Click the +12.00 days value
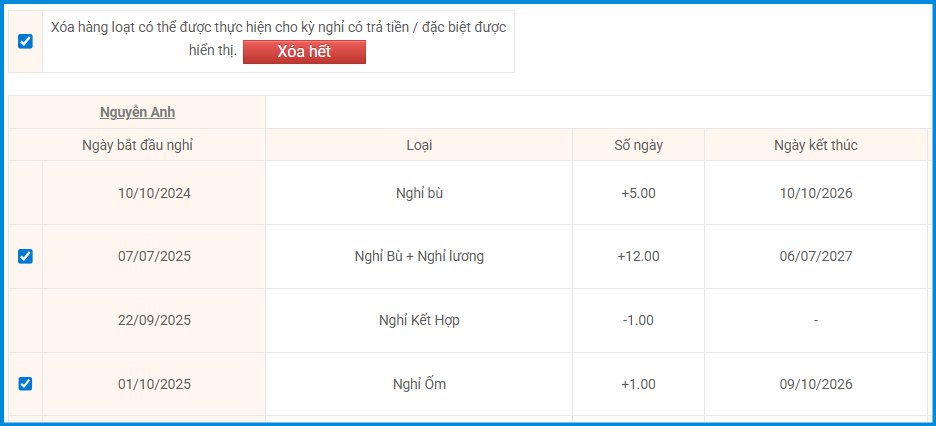This screenshot has width=936, height=426. pyautogui.click(x=638, y=256)
